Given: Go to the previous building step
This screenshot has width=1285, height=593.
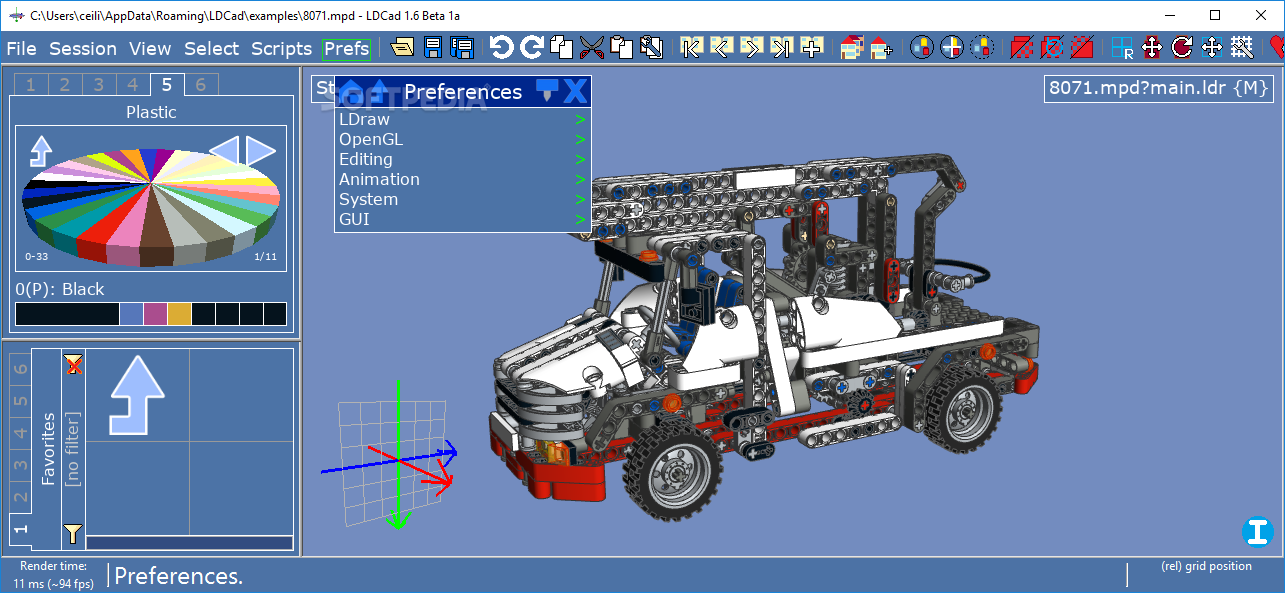Looking at the screenshot, I should [x=721, y=47].
